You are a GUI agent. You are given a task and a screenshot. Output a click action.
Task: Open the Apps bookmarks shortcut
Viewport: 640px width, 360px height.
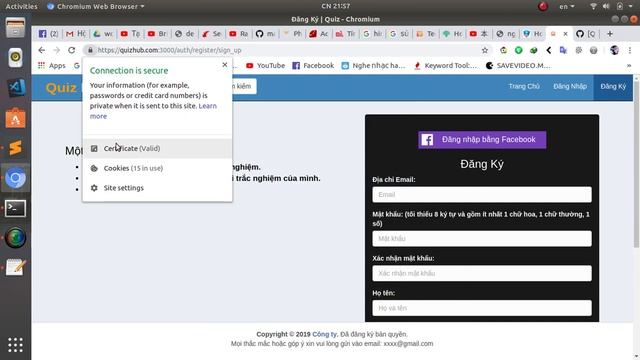coord(51,65)
